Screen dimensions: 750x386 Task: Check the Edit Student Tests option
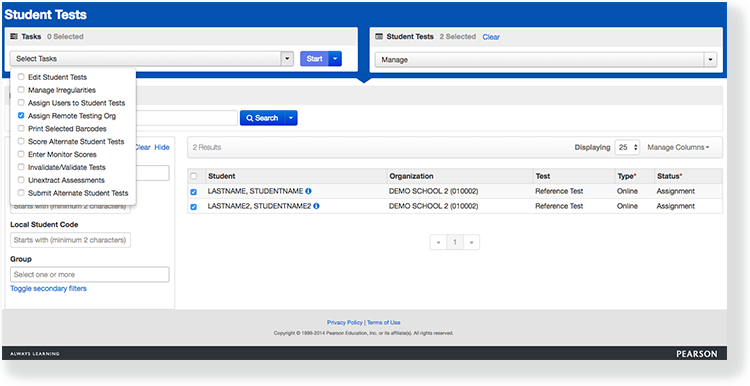(21, 77)
